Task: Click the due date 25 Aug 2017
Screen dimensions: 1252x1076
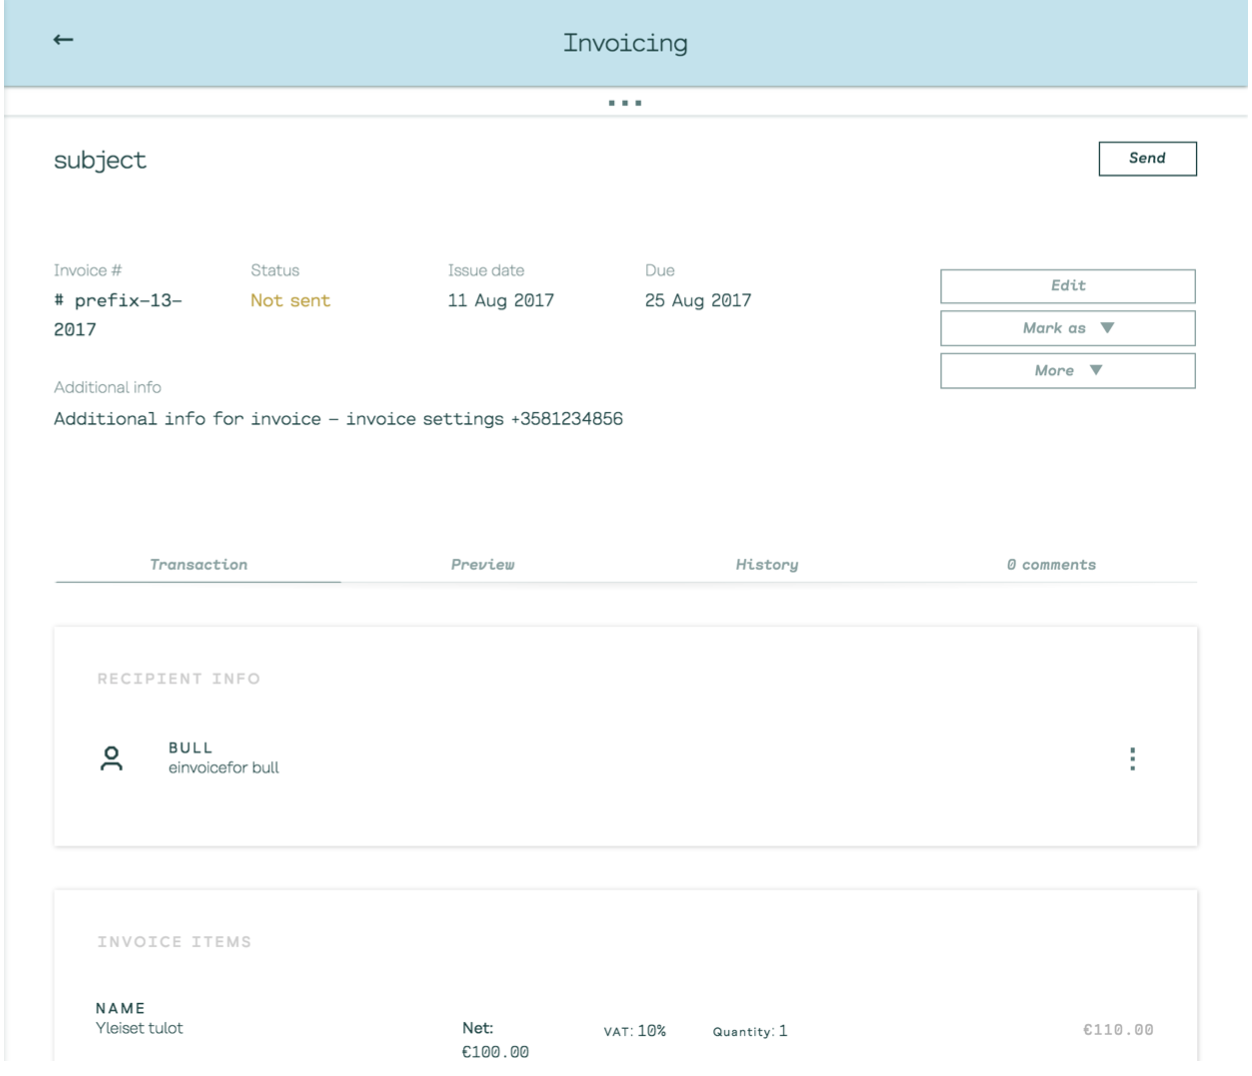Action: pos(698,301)
